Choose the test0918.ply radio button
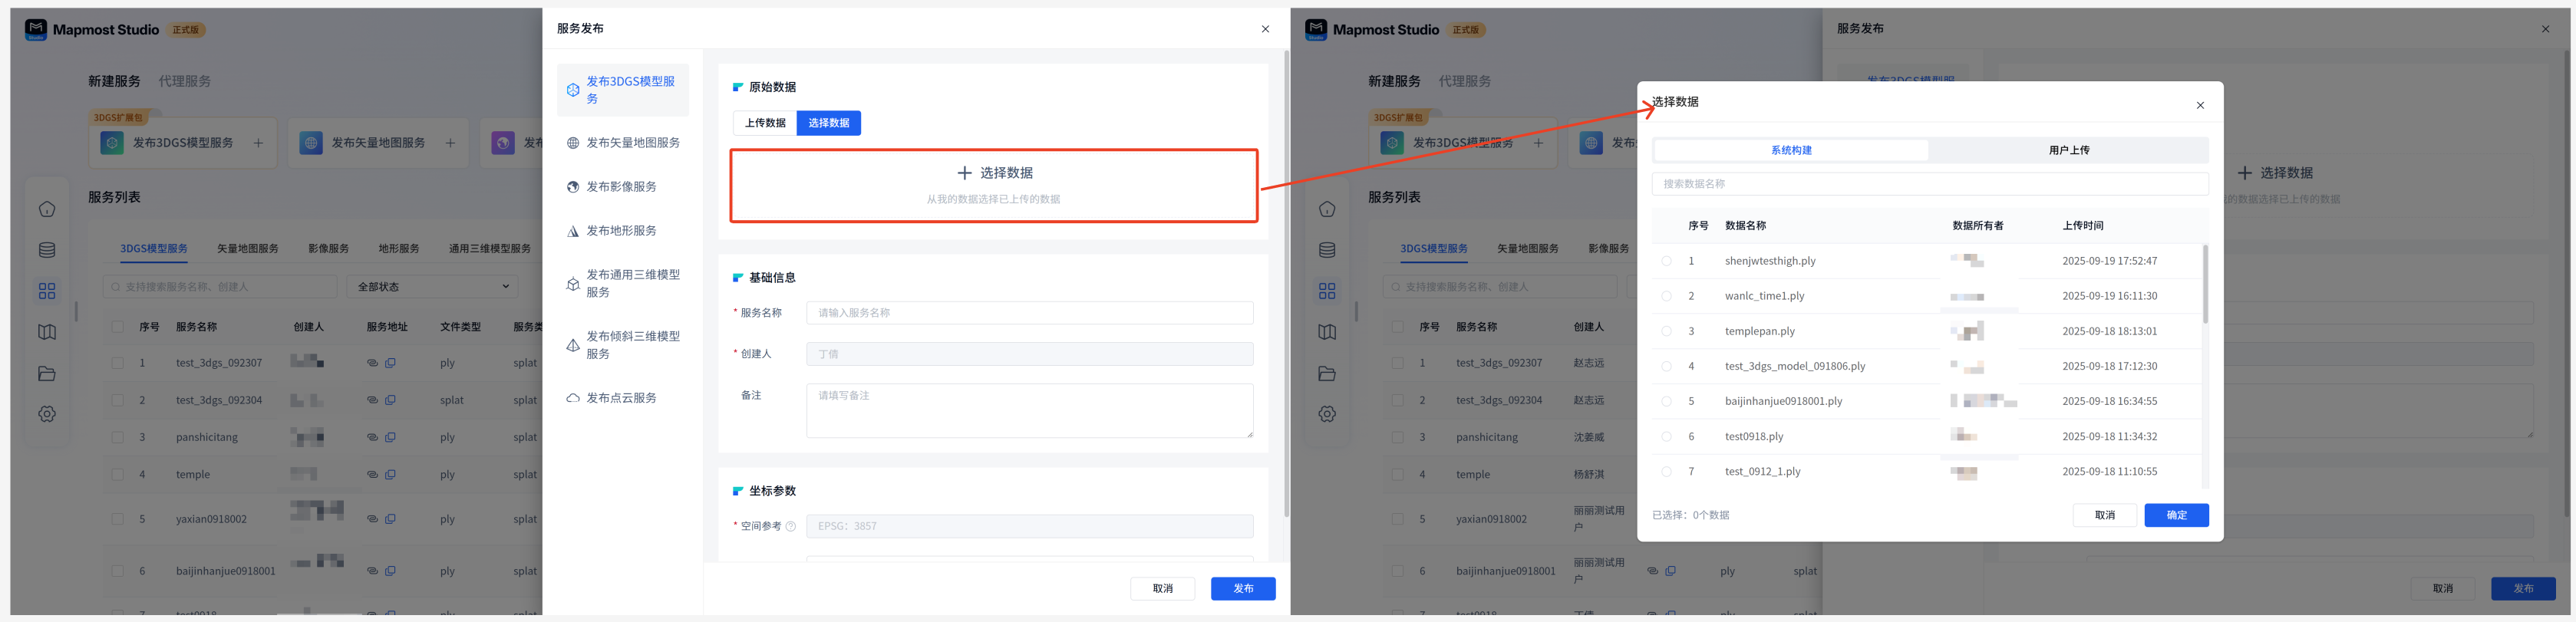Screen dimensions: 2576x622 tap(1666, 437)
